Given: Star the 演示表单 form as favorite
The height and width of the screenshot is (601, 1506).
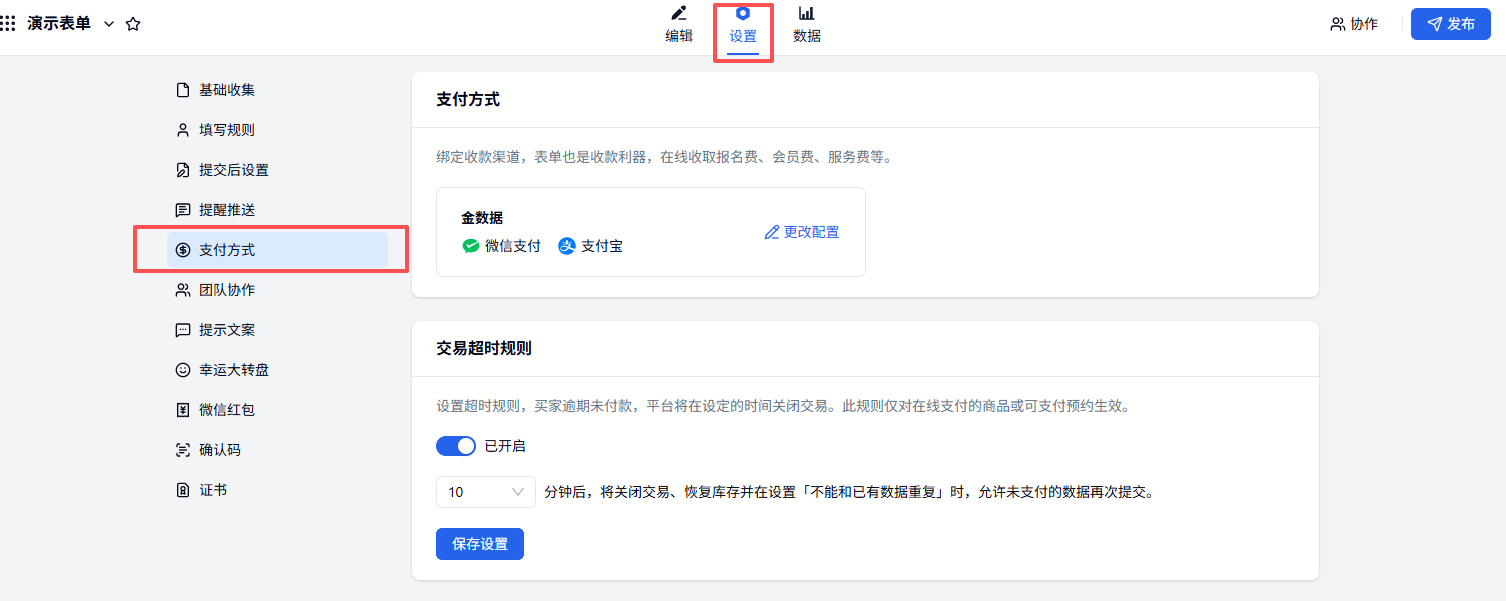Looking at the screenshot, I should (133, 24).
